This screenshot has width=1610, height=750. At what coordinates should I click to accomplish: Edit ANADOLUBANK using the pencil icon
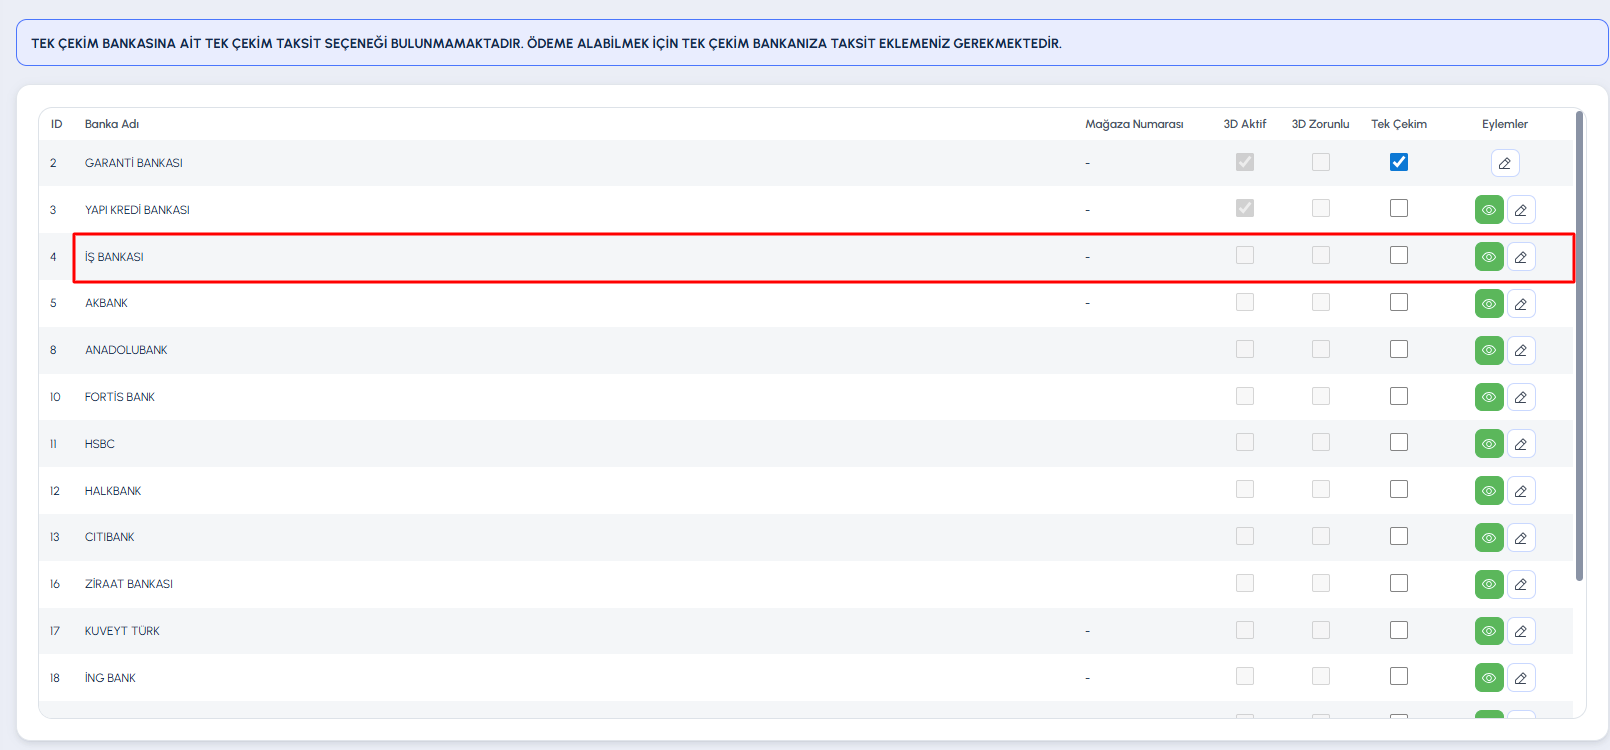click(1520, 351)
